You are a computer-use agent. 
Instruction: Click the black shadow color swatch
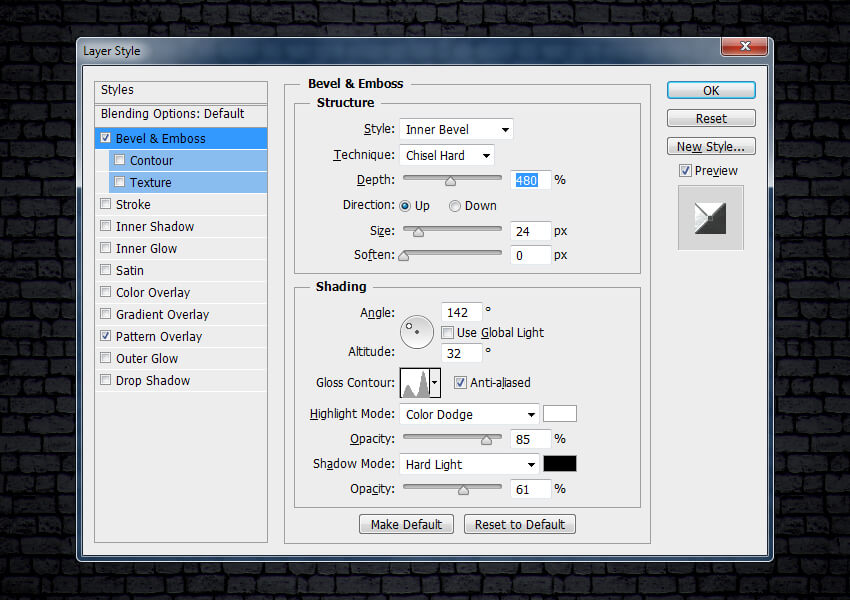coord(559,464)
